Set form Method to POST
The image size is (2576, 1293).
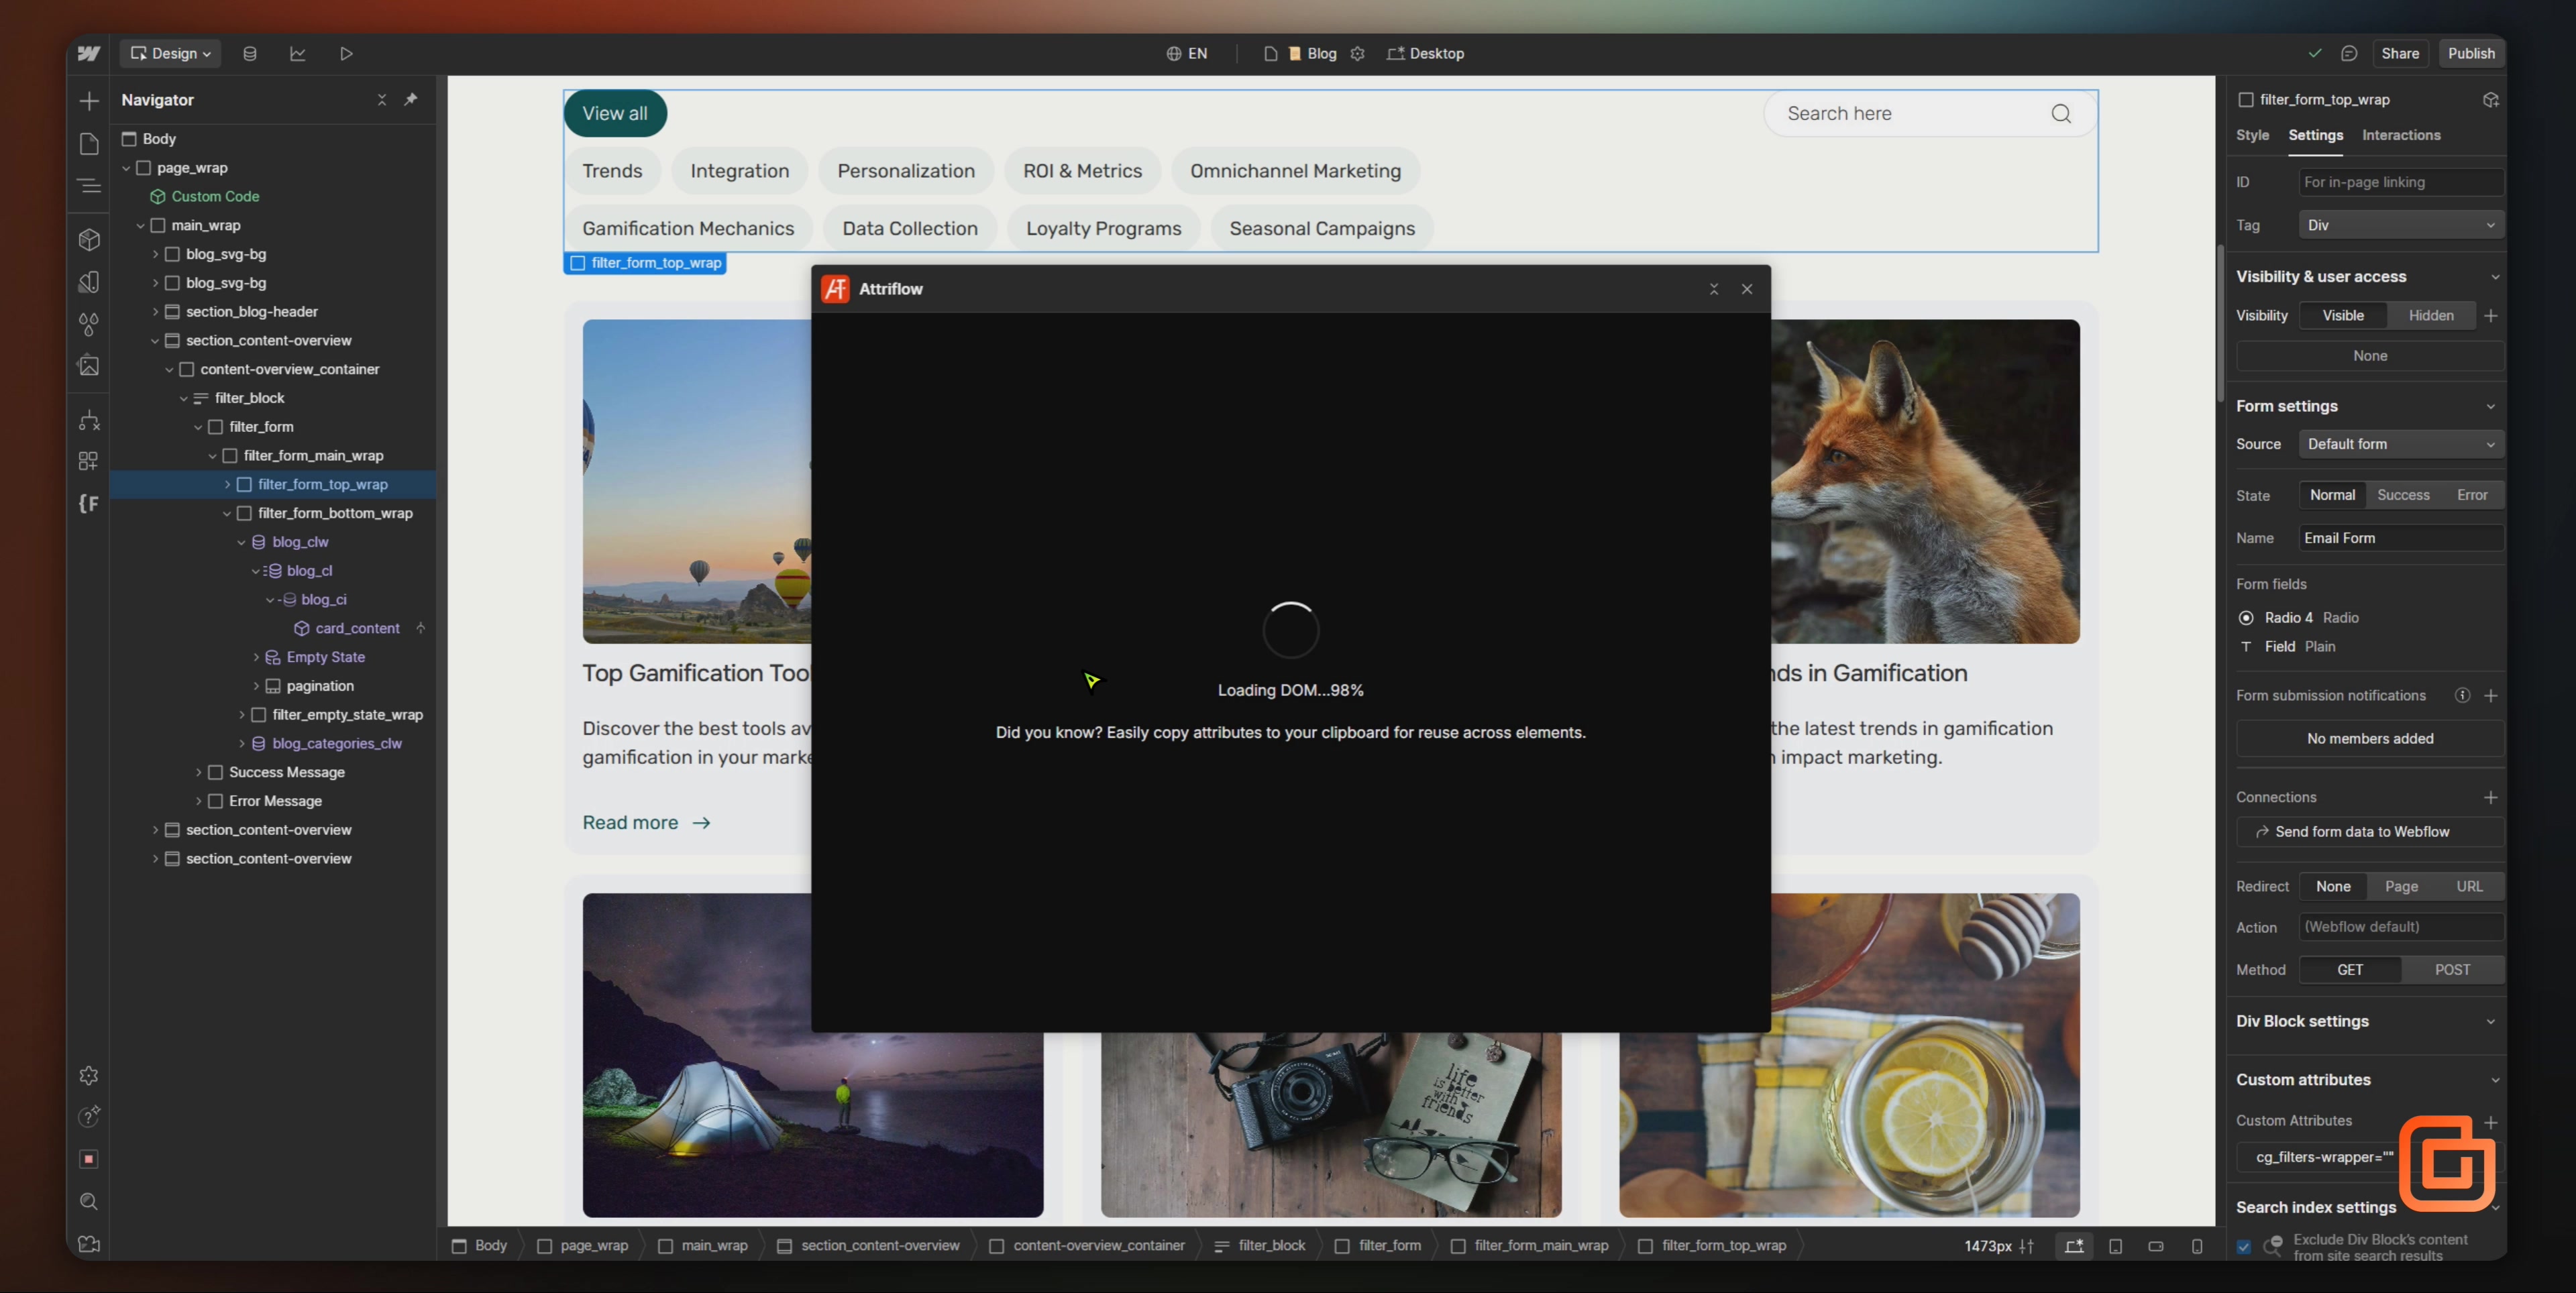(x=2452, y=970)
